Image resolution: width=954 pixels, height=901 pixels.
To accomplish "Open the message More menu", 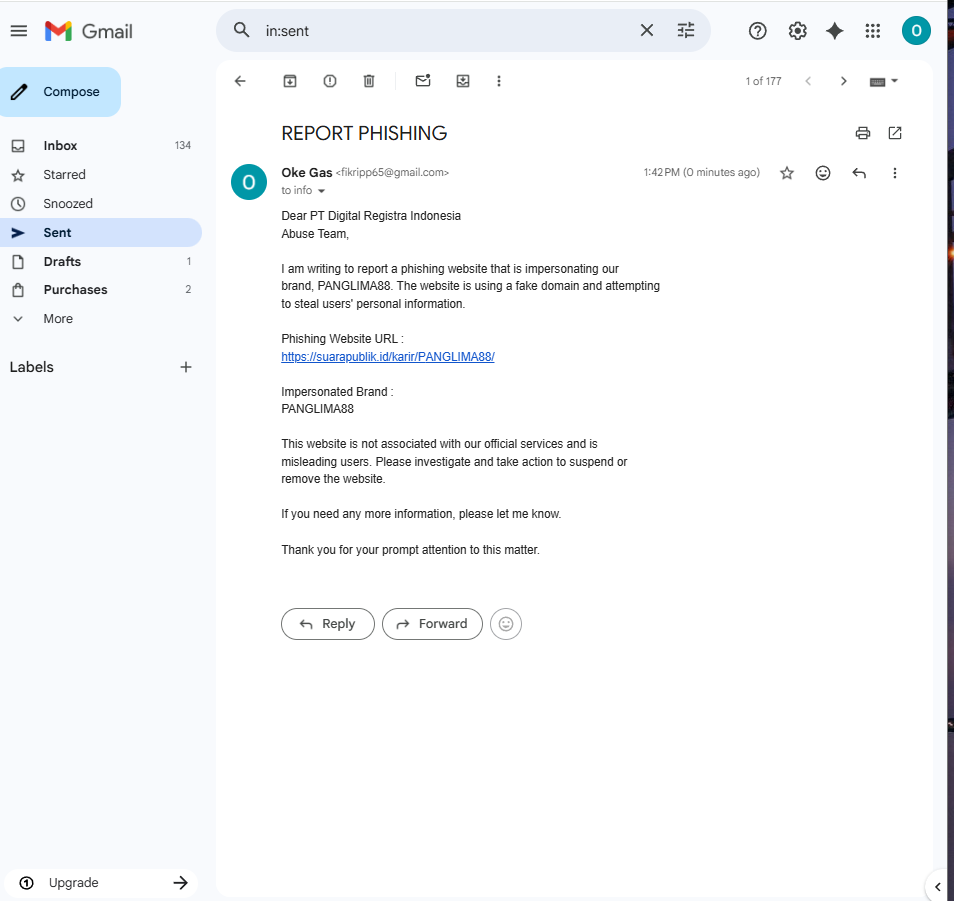I will point(894,173).
